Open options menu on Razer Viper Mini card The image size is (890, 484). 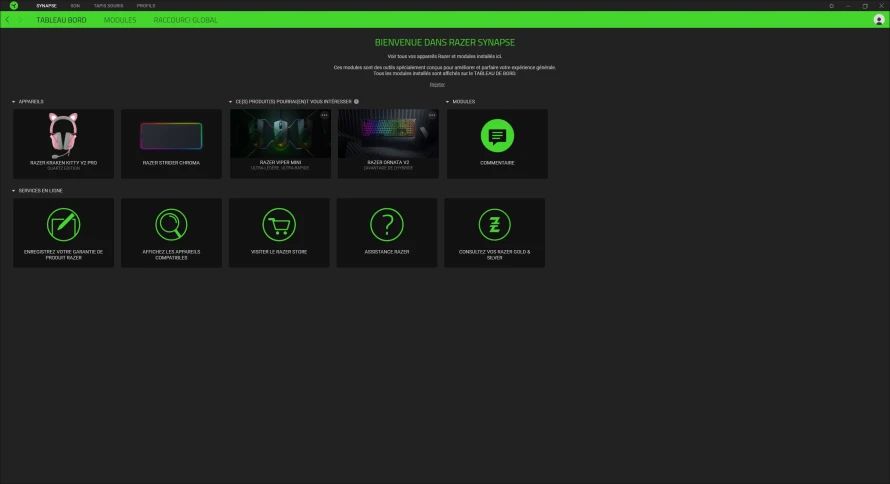[x=324, y=115]
